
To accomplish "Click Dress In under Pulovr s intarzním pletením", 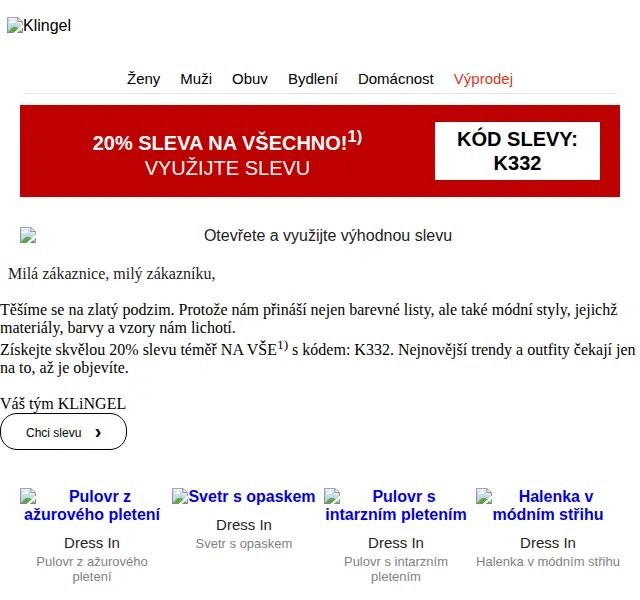I will [396, 543].
